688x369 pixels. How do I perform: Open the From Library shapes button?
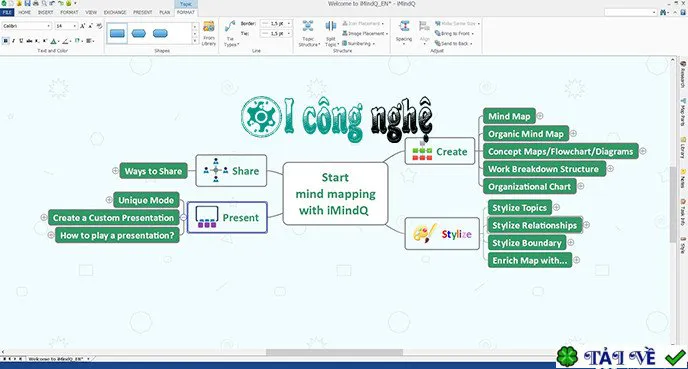(x=209, y=34)
